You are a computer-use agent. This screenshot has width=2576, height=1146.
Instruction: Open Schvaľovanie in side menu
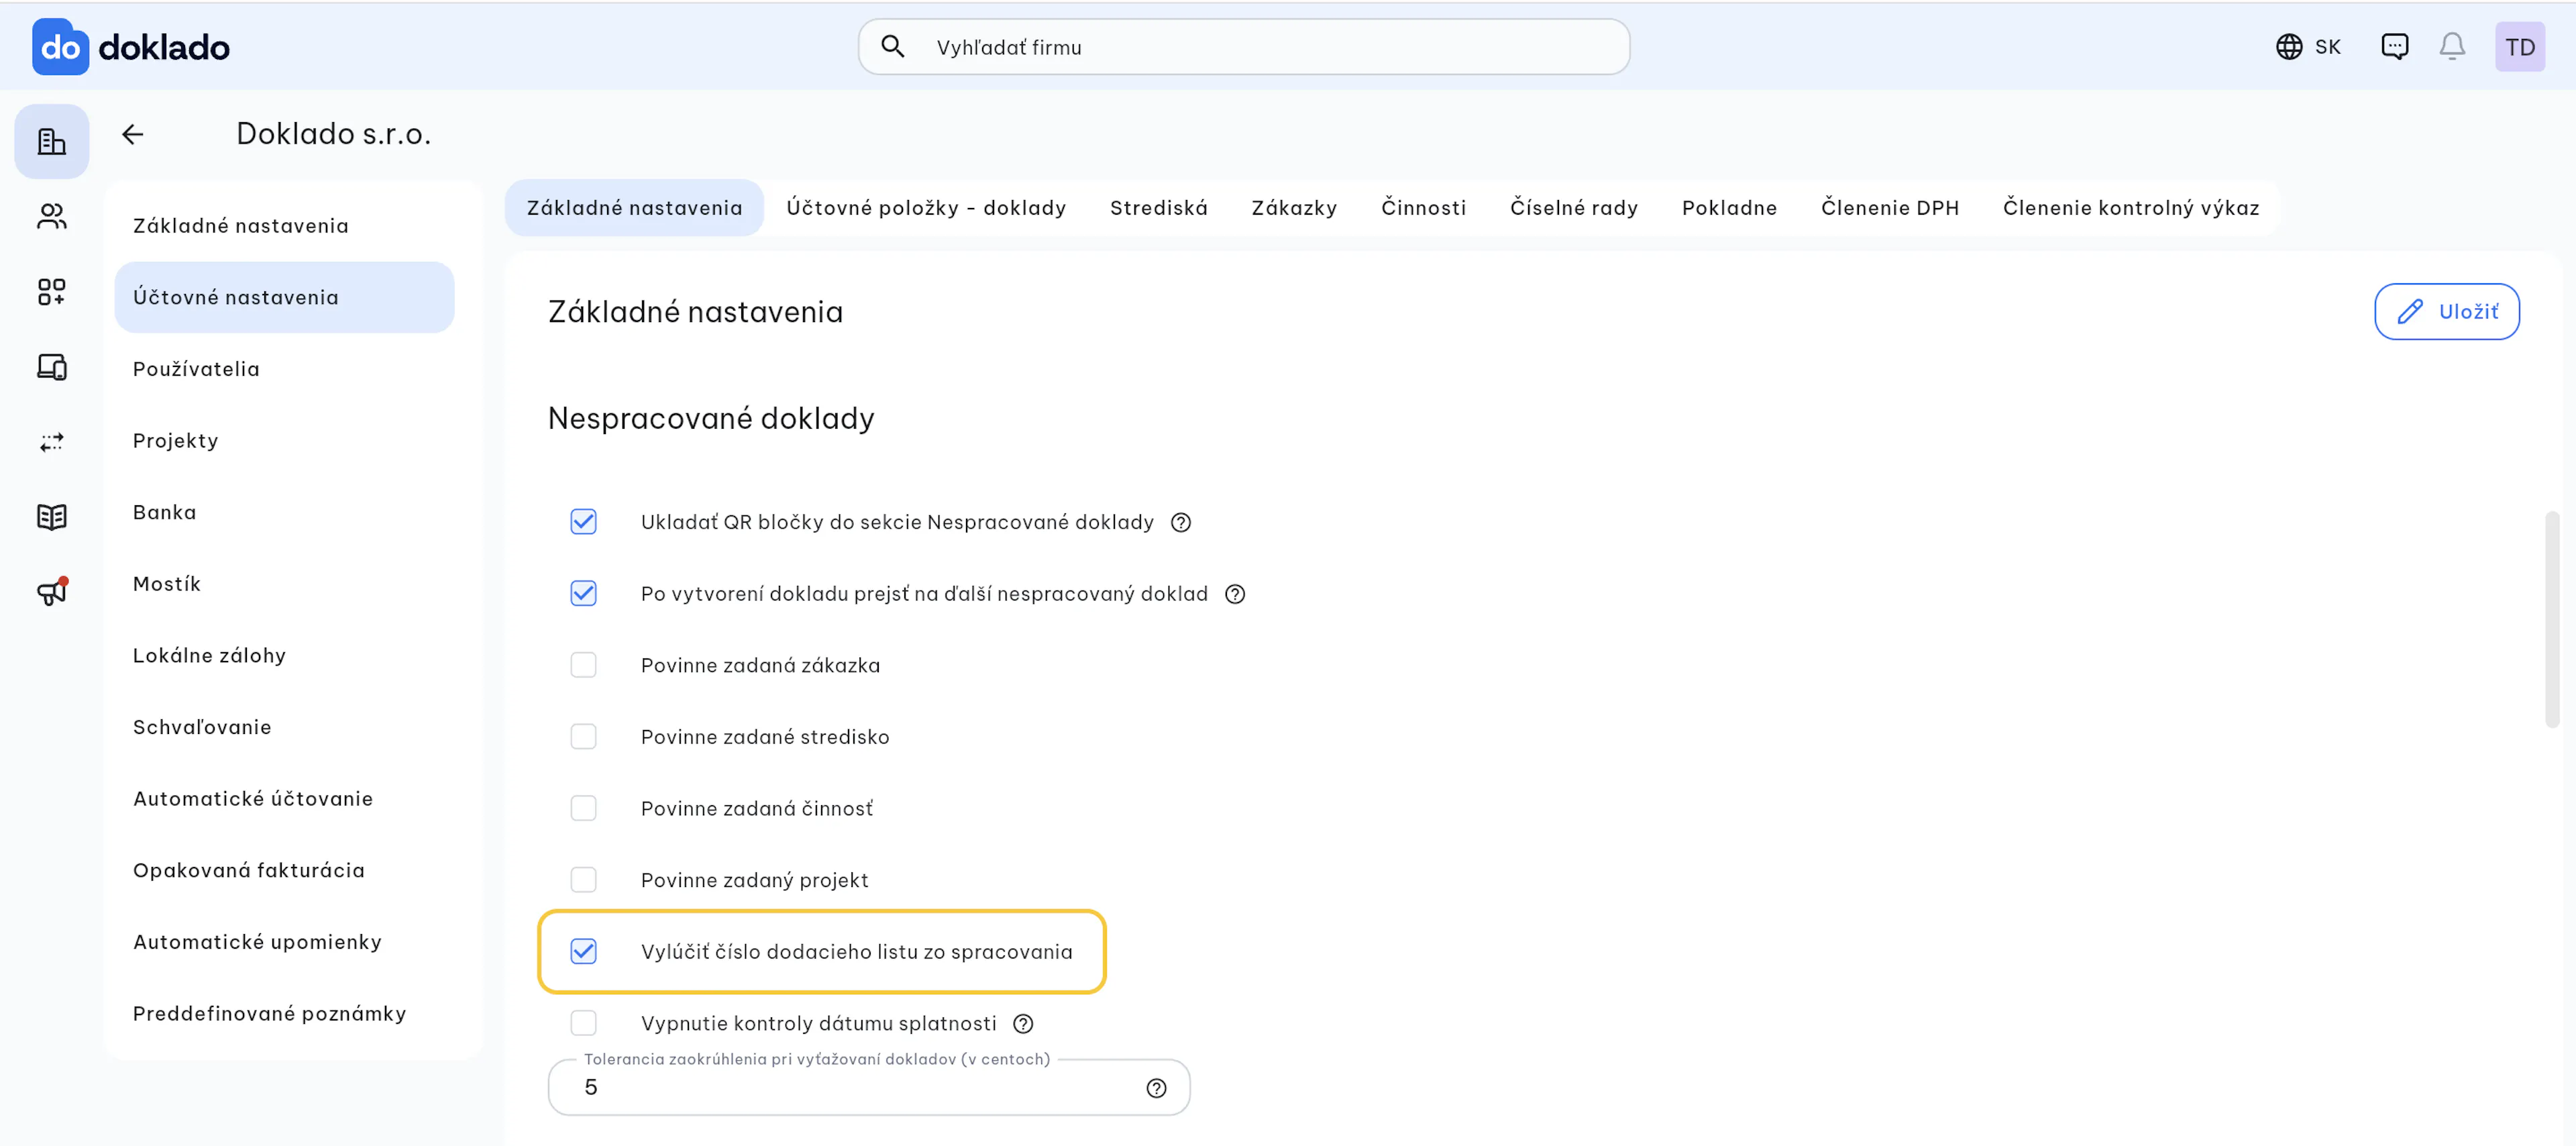tap(284, 727)
